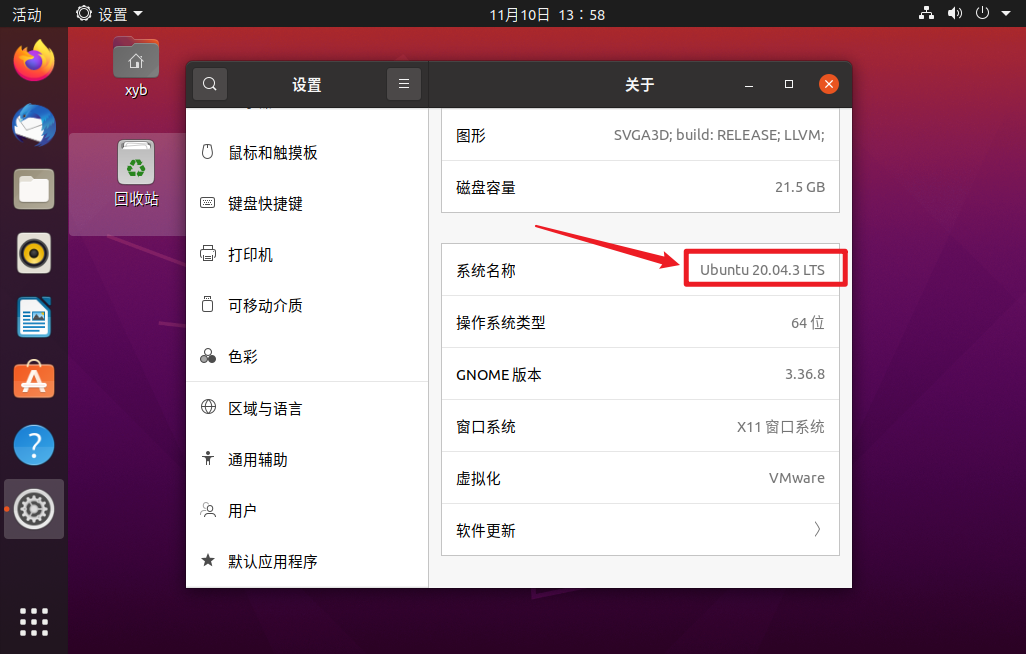Click the globe icon beside 区域与语言
1026x654 pixels.
tap(208, 407)
